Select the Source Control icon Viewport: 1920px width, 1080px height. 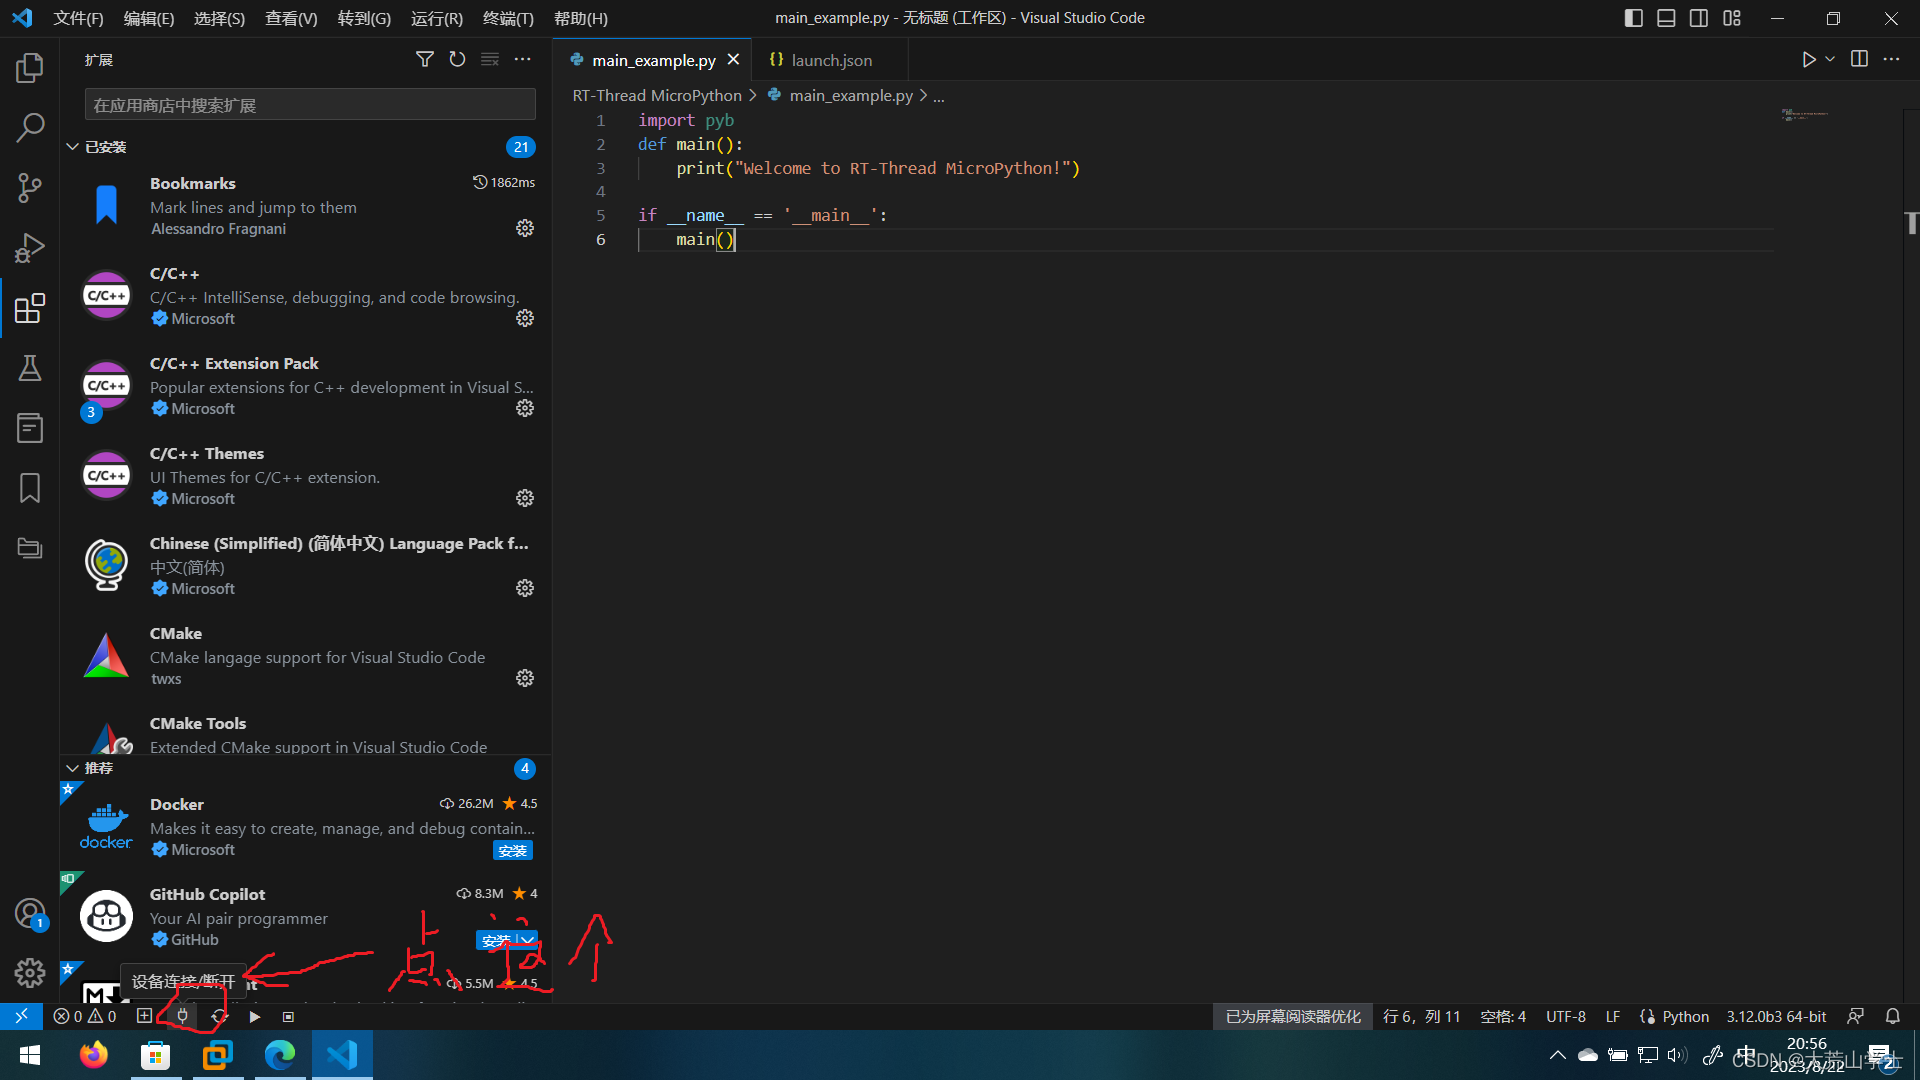click(x=29, y=187)
